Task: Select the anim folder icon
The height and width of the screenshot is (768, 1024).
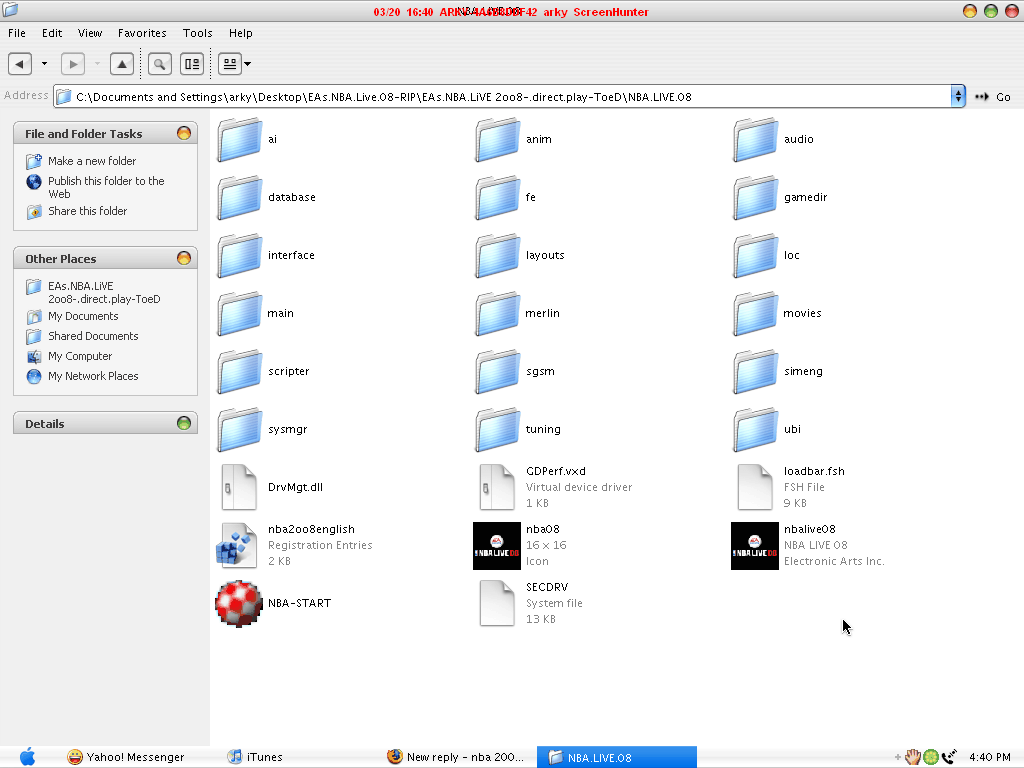Action: coord(498,140)
